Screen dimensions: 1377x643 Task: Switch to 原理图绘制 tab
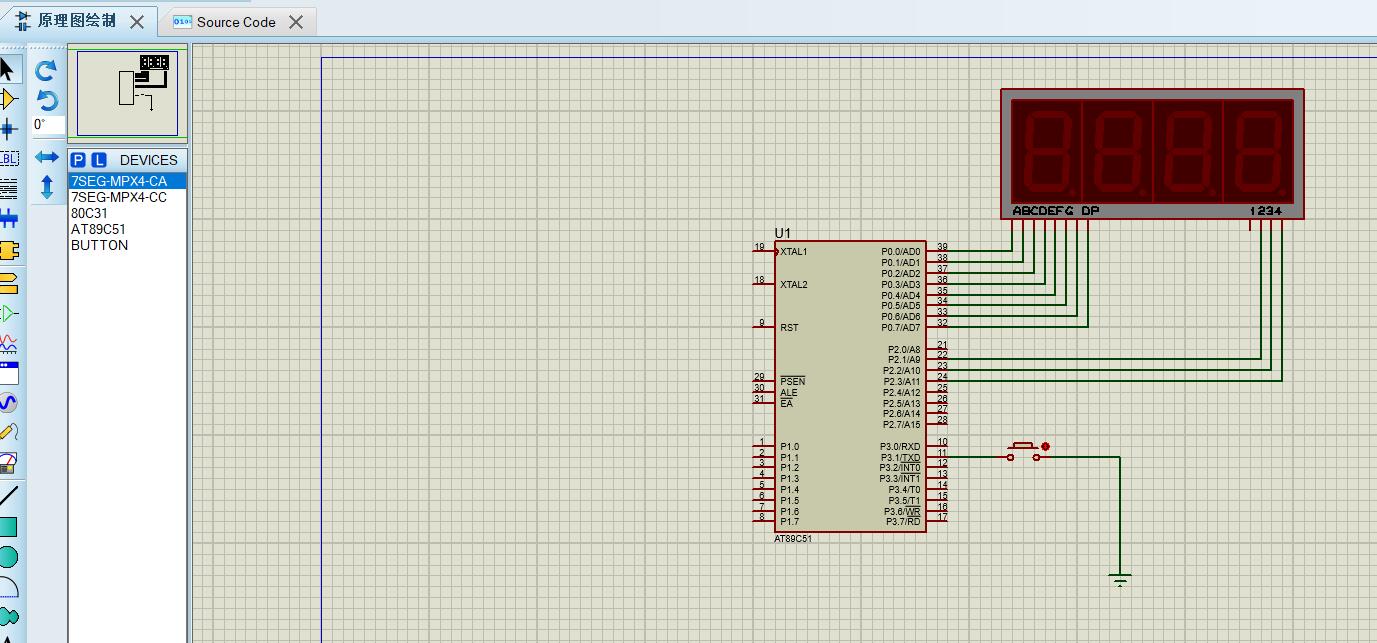[77, 21]
